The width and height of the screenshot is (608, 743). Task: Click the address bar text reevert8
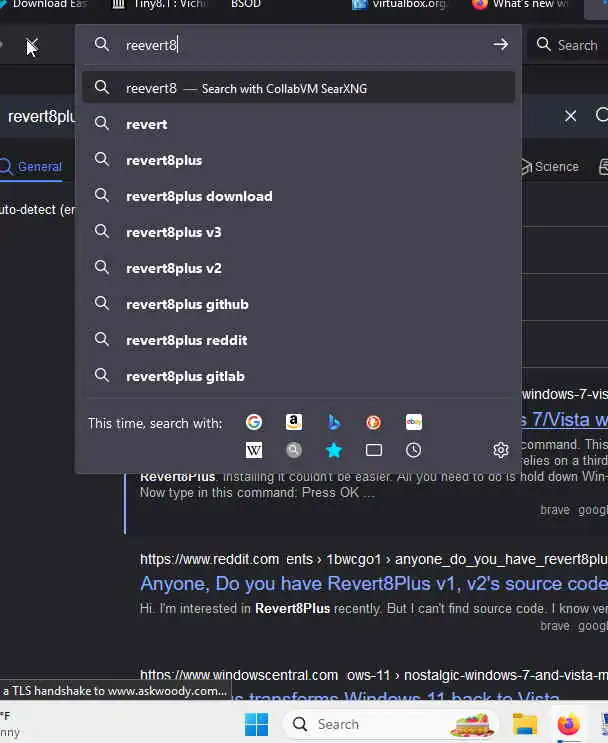[x=152, y=45]
